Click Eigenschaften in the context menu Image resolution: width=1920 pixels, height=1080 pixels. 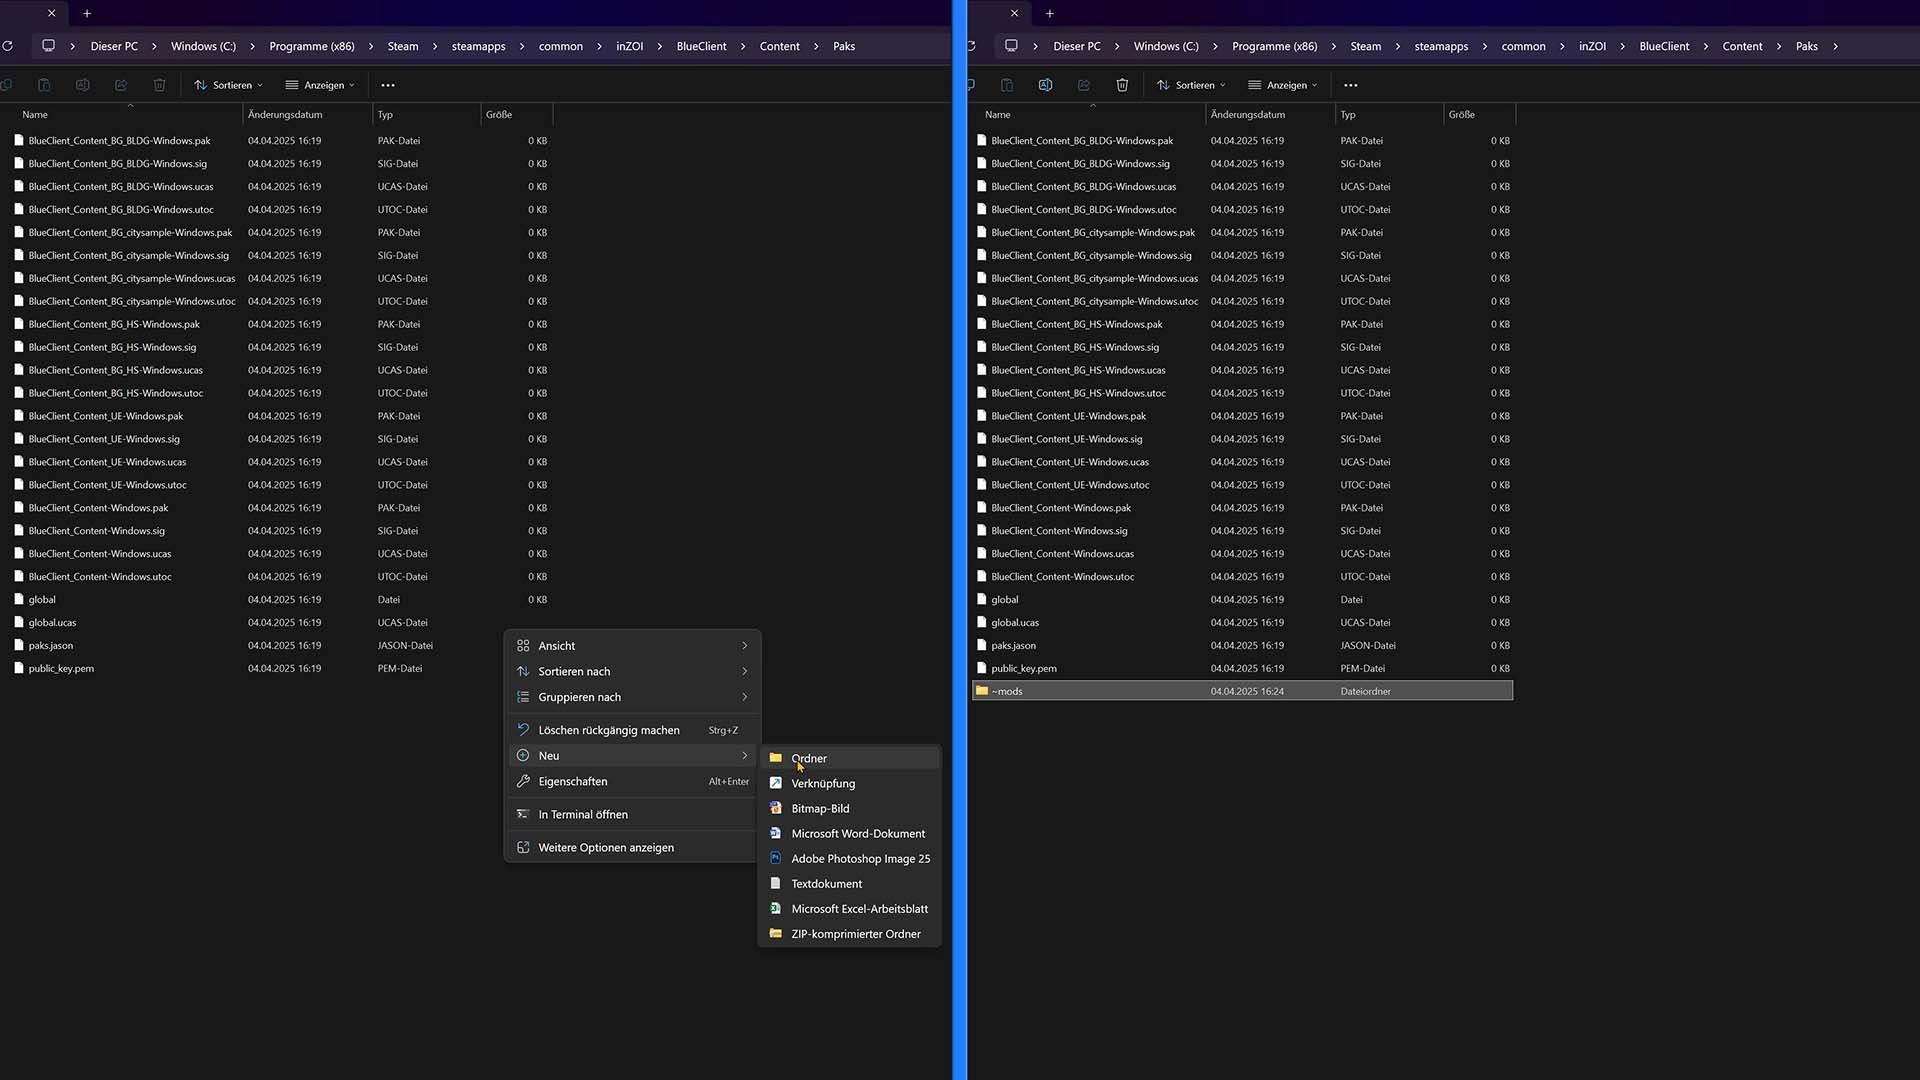[x=572, y=782]
